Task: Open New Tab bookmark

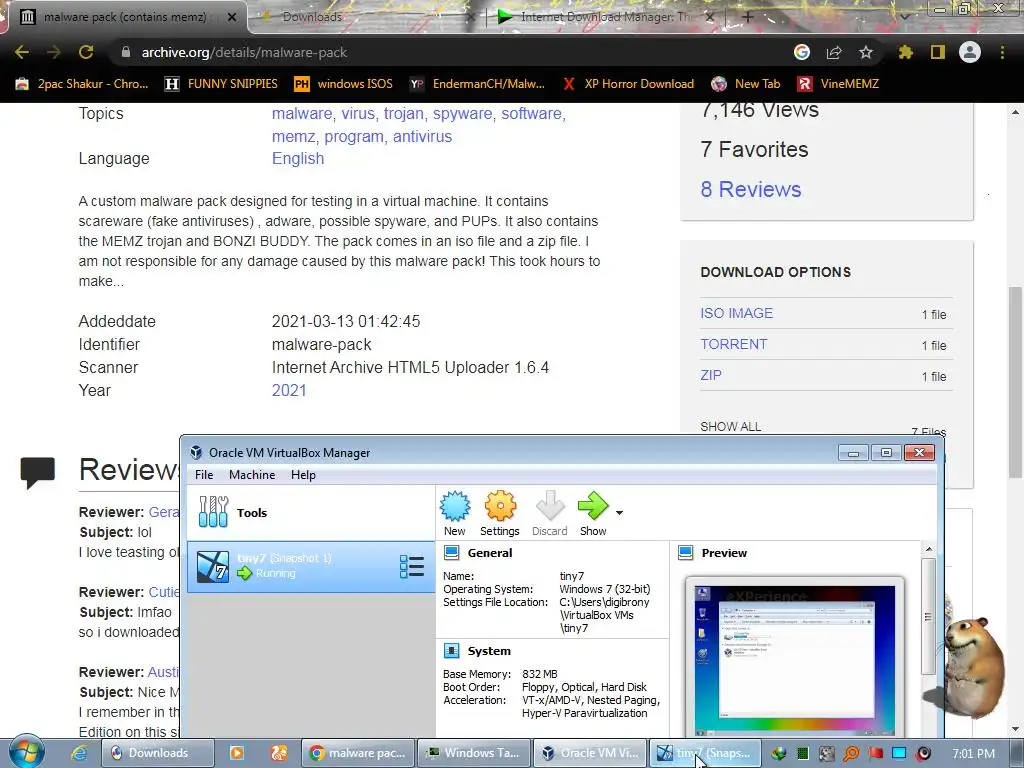Action: (x=746, y=84)
